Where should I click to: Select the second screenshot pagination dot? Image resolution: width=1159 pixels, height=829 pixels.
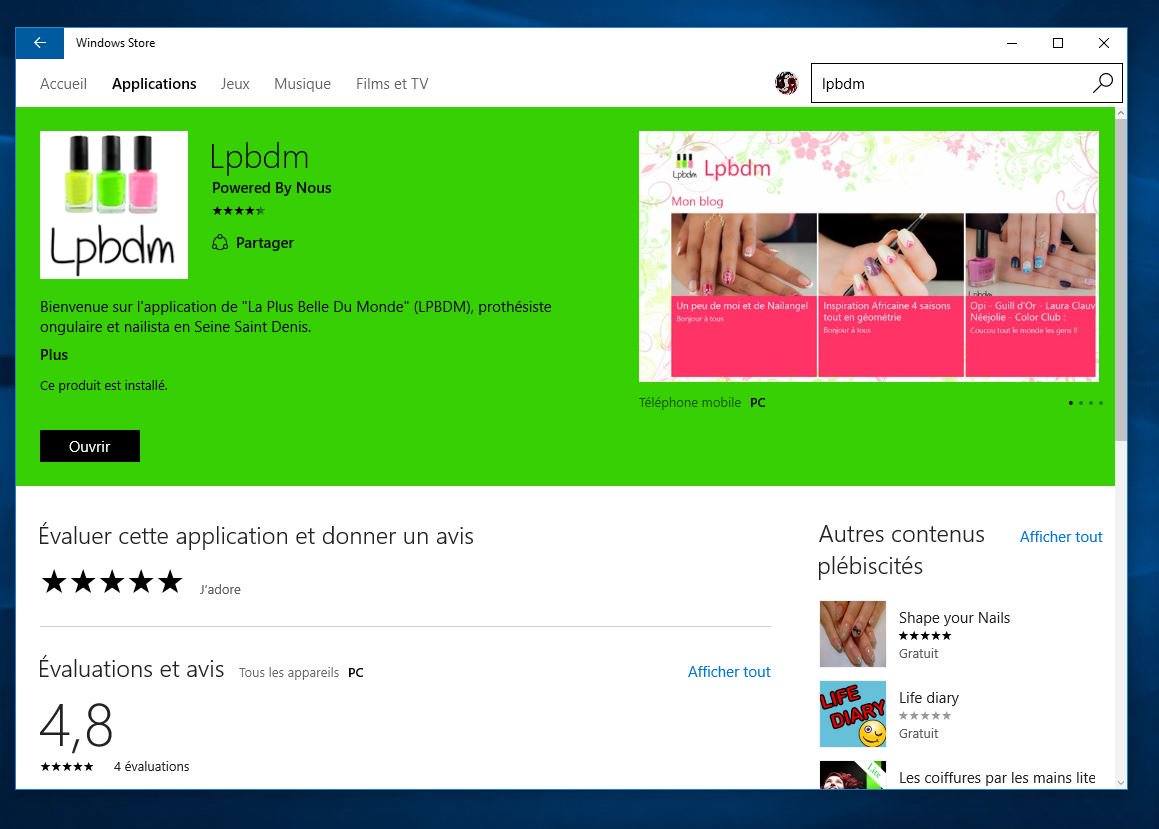[1081, 403]
